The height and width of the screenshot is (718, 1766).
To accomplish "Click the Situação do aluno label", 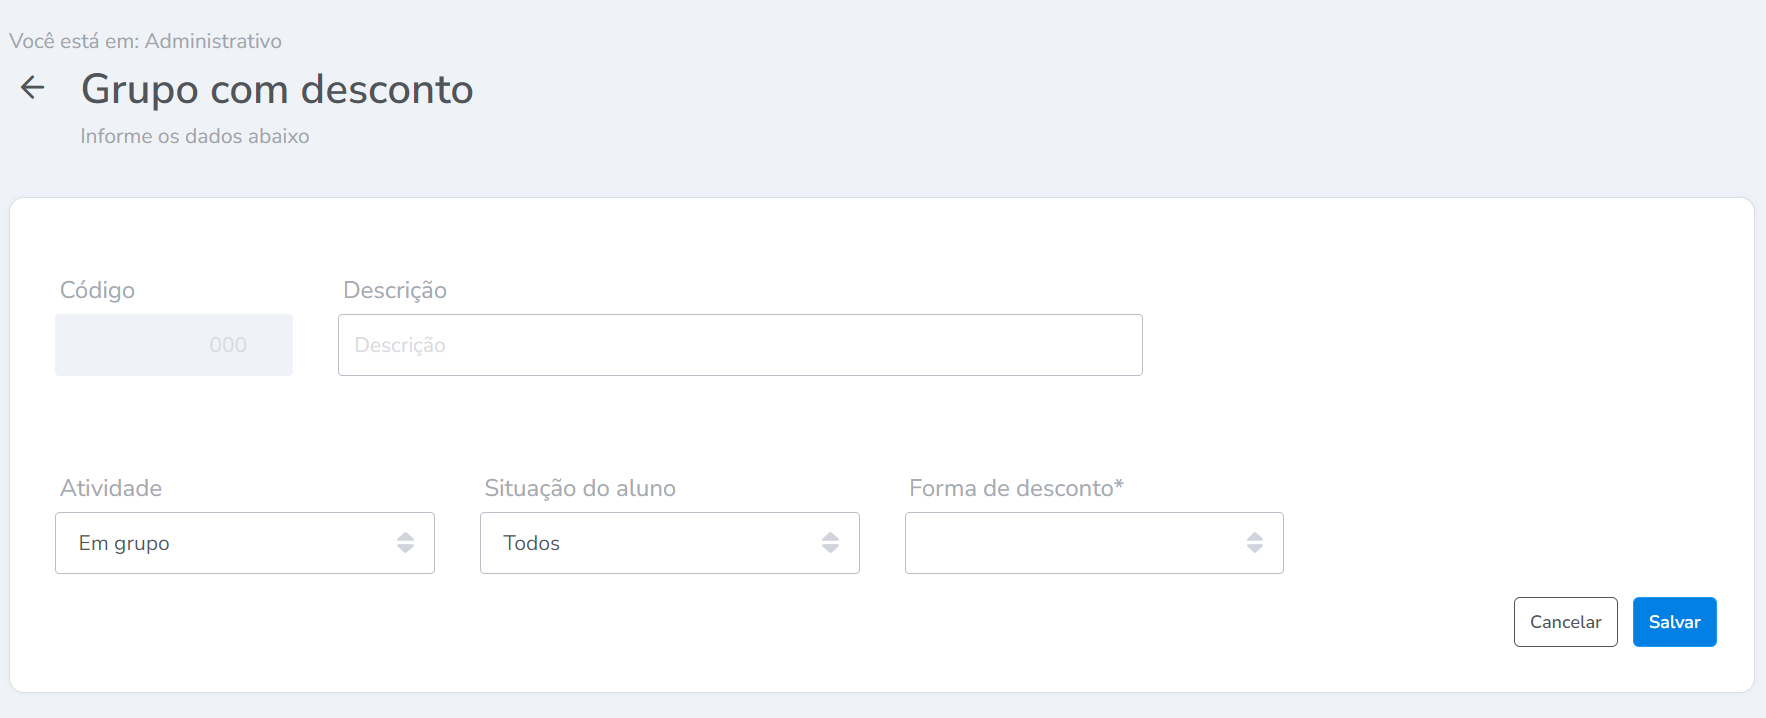I will [580, 488].
